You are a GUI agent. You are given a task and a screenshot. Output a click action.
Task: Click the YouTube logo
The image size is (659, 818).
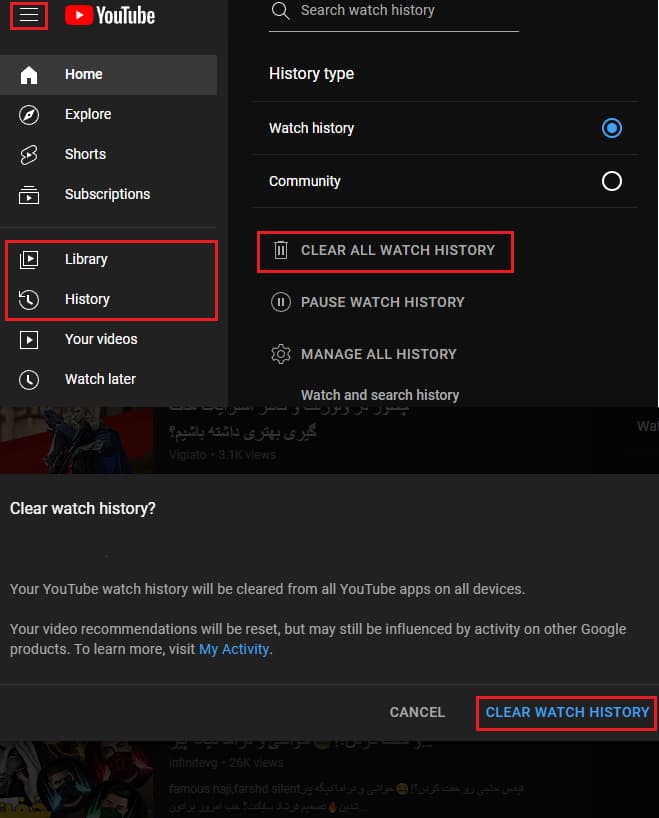[110, 16]
